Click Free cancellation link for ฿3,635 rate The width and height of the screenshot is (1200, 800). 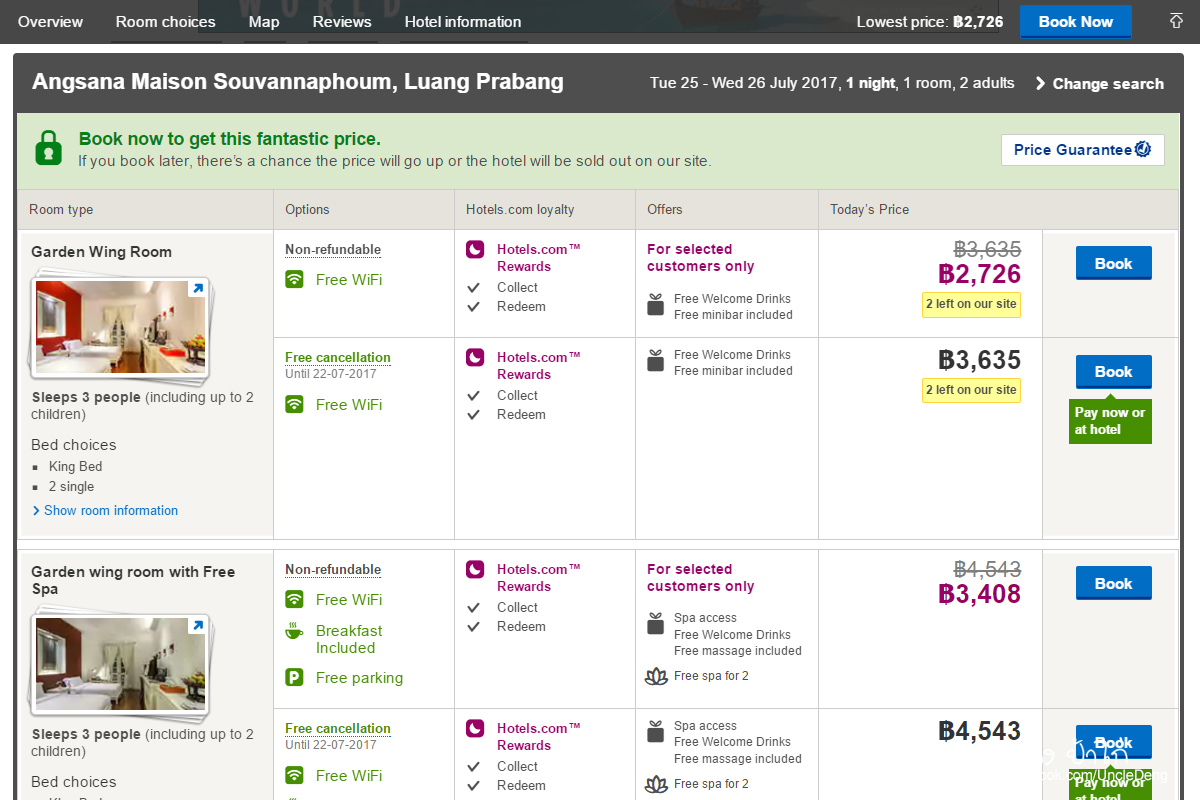pos(337,357)
